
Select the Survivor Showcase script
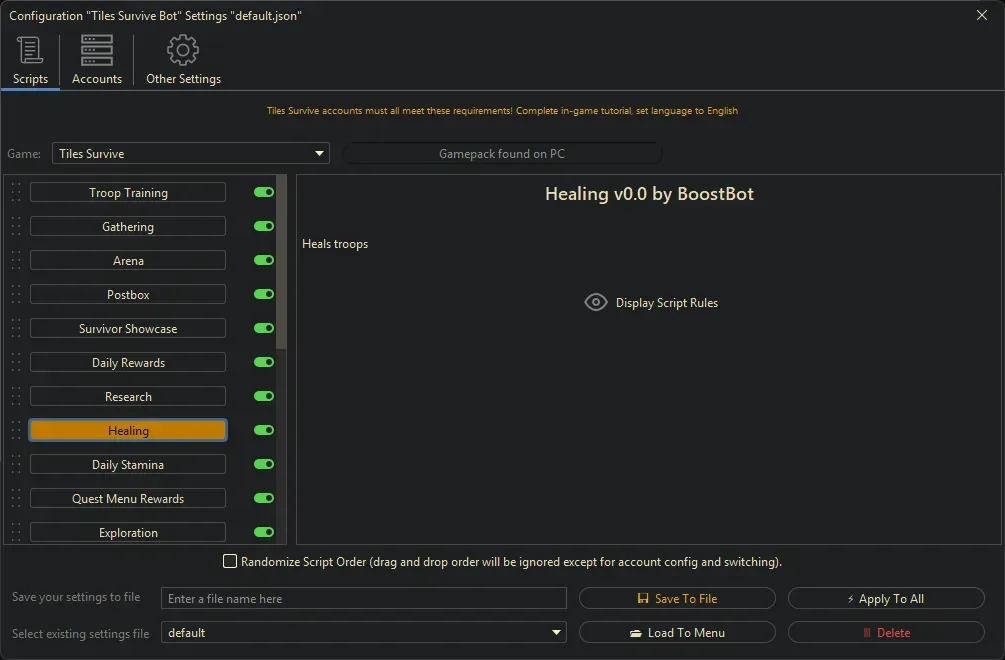point(128,329)
